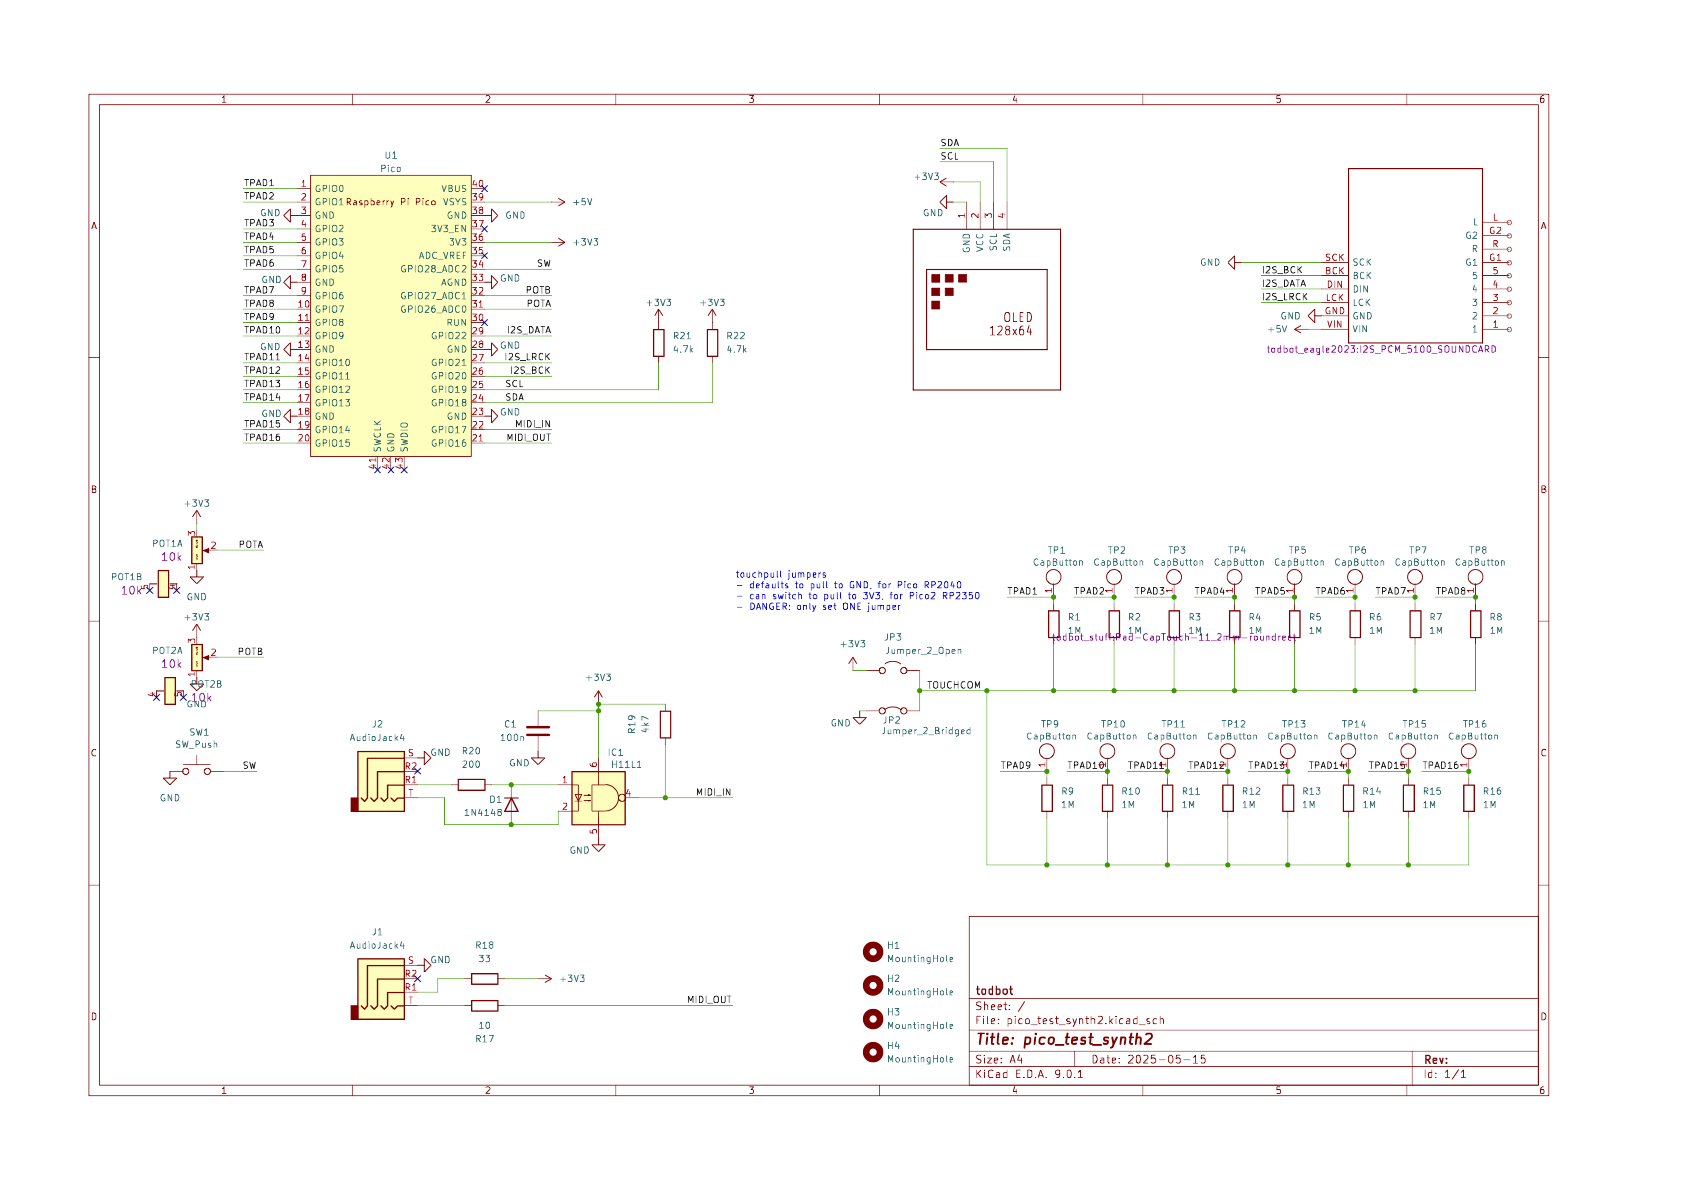Click 'todbot' author text in title block

pos(994,991)
